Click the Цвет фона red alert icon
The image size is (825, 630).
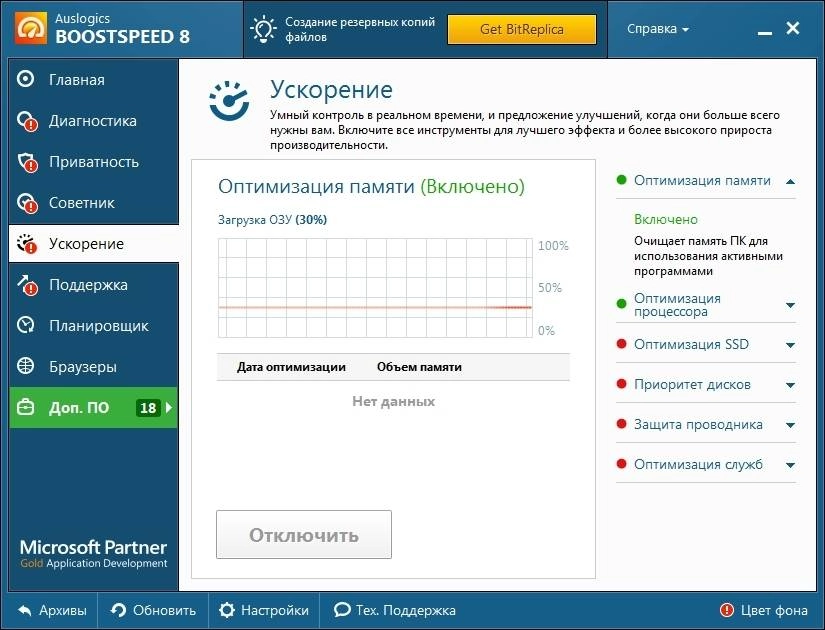coord(727,611)
